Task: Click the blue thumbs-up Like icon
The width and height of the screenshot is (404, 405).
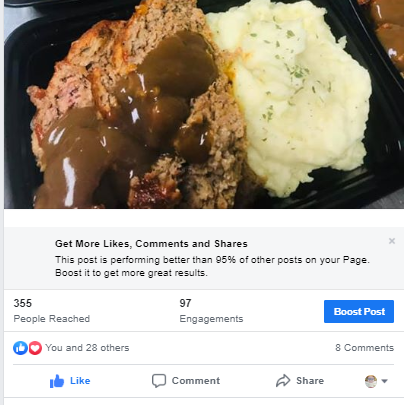Action: tap(57, 381)
